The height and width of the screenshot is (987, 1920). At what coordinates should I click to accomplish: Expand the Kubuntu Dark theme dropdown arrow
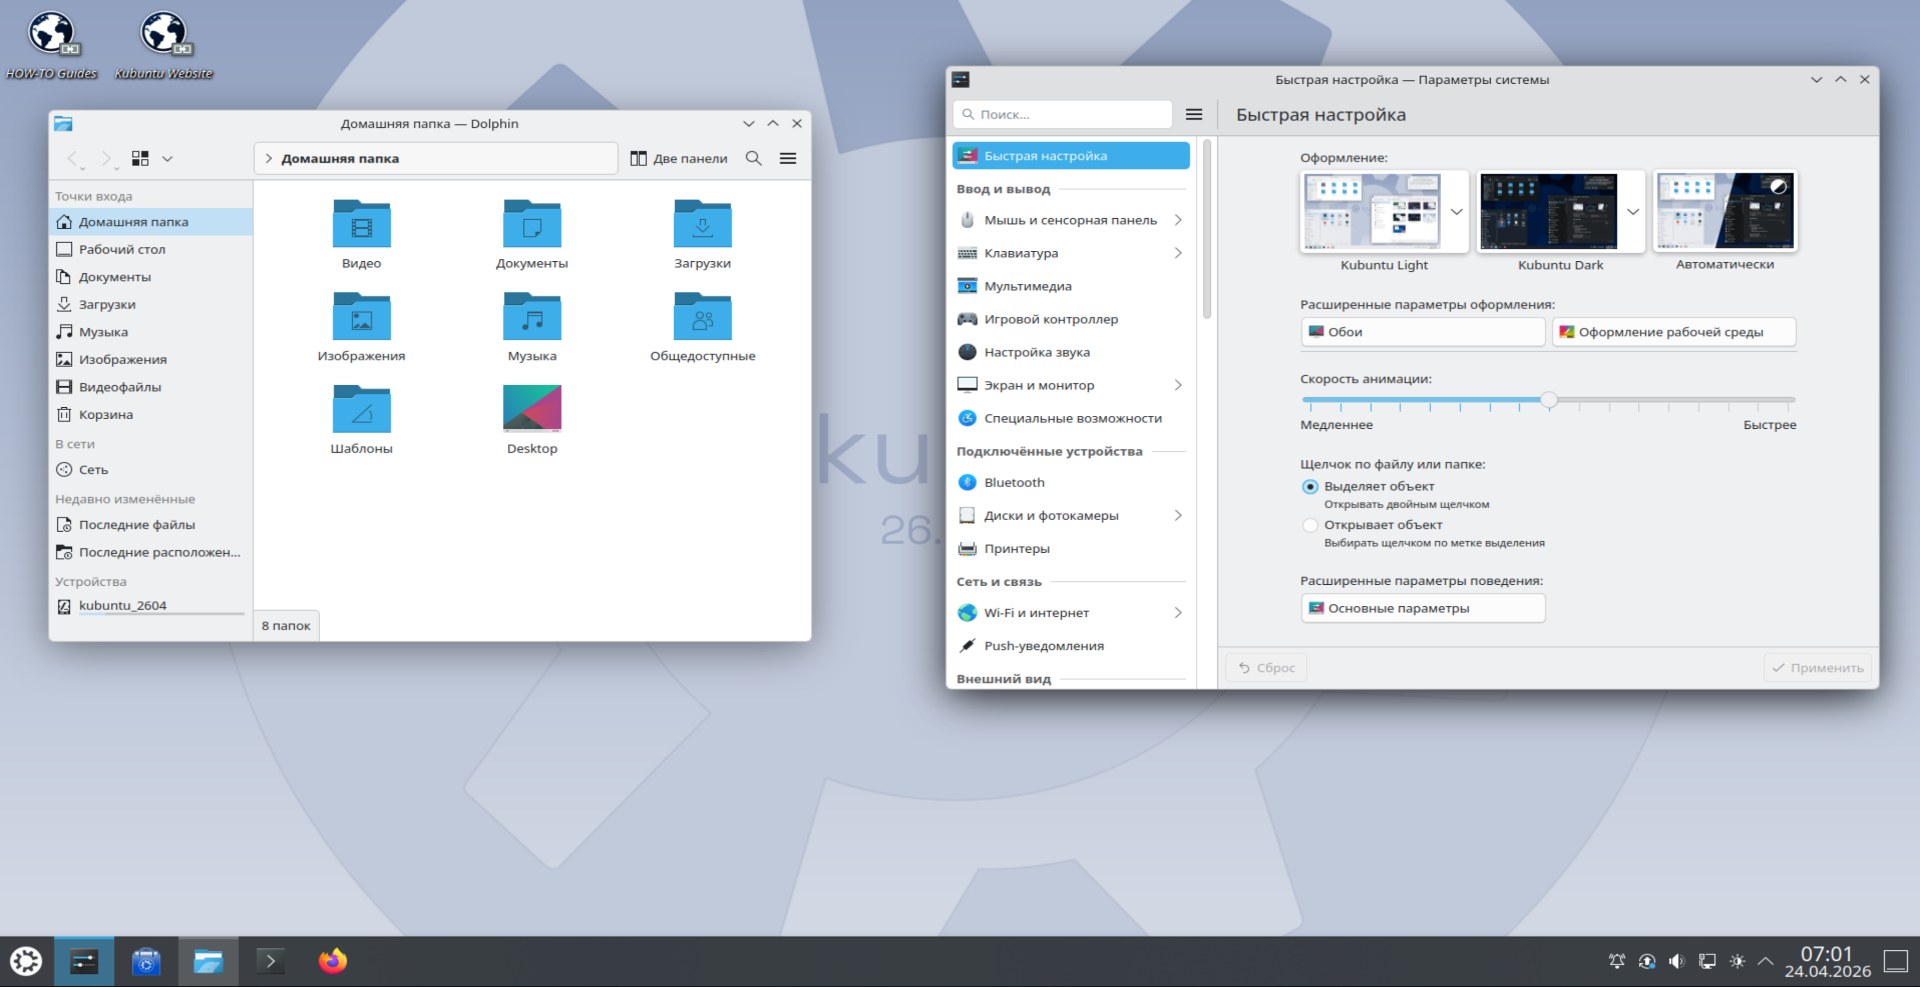[x=1632, y=212]
